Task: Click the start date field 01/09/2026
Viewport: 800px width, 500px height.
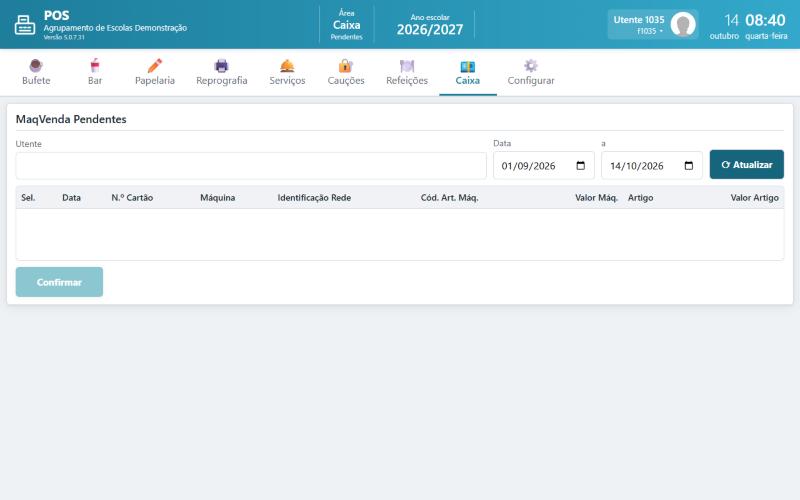Action: [544, 165]
